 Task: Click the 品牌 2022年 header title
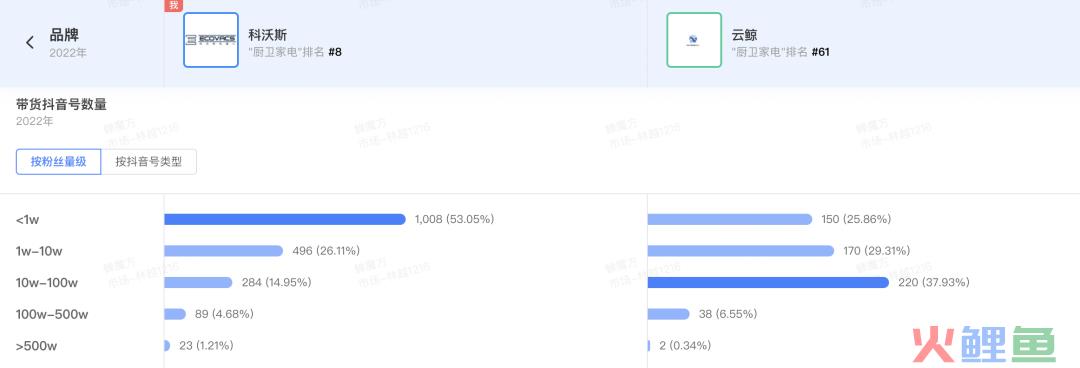pyautogui.click(x=68, y=43)
